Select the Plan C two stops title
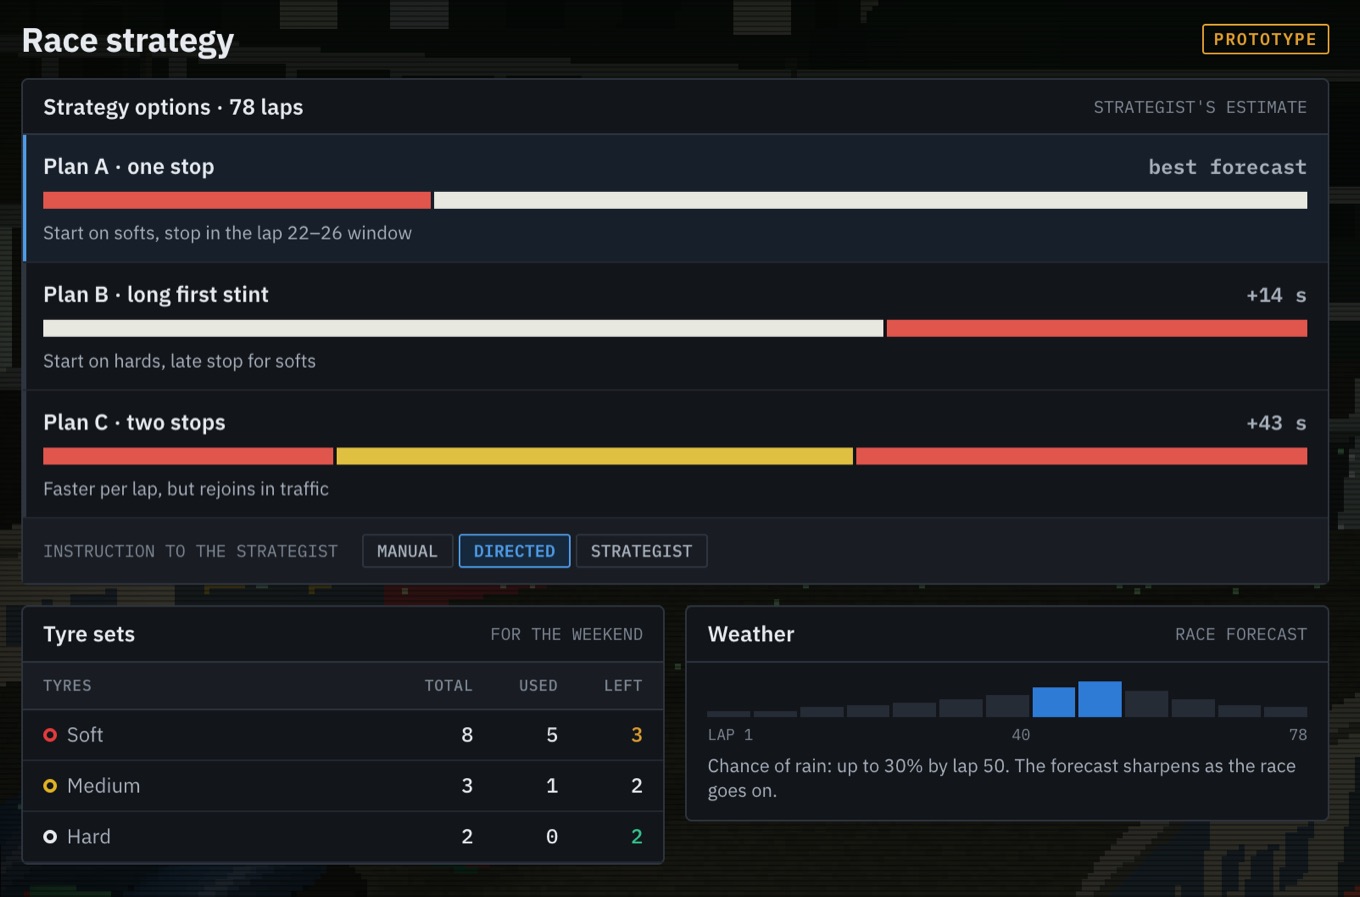Viewport: 1360px width, 897px height. click(x=134, y=423)
